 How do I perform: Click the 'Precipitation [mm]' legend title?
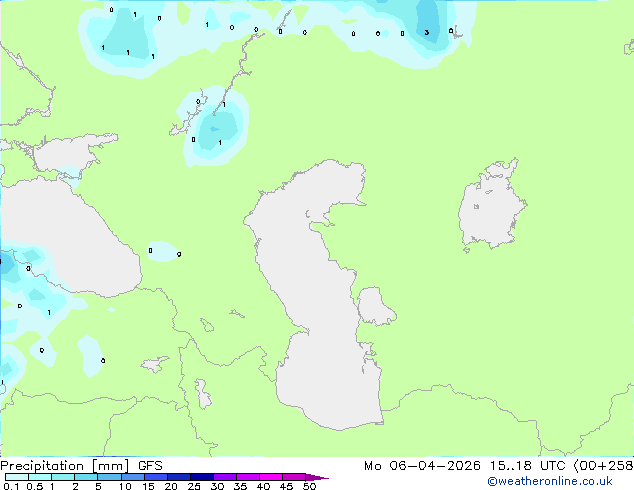(65, 466)
